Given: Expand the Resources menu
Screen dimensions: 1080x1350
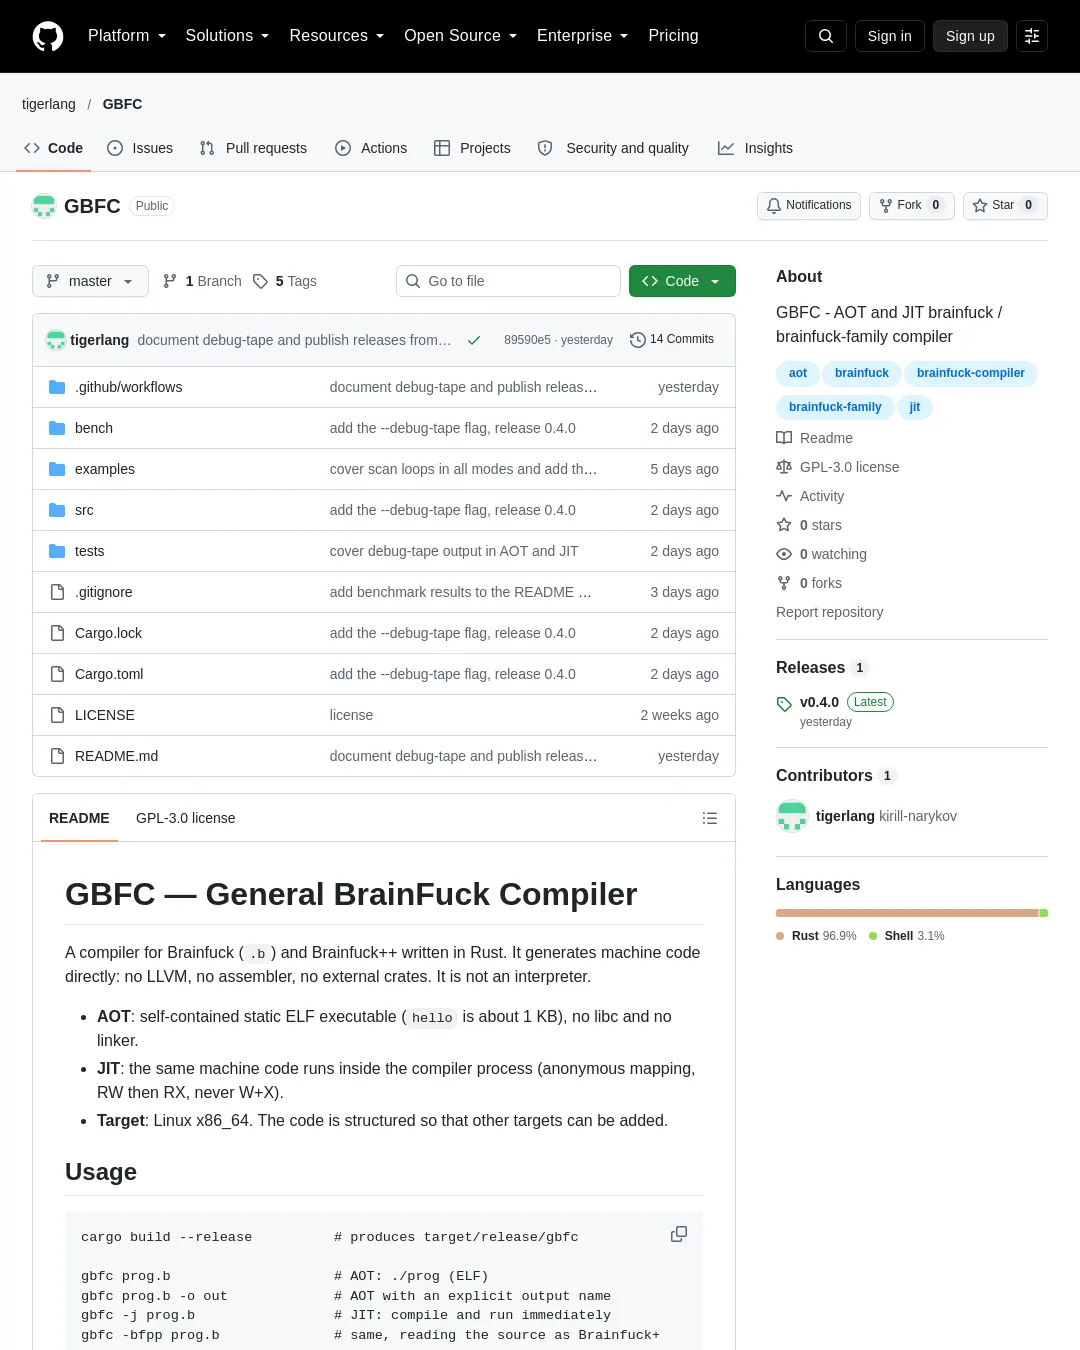Looking at the screenshot, I should (x=336, y=36).
